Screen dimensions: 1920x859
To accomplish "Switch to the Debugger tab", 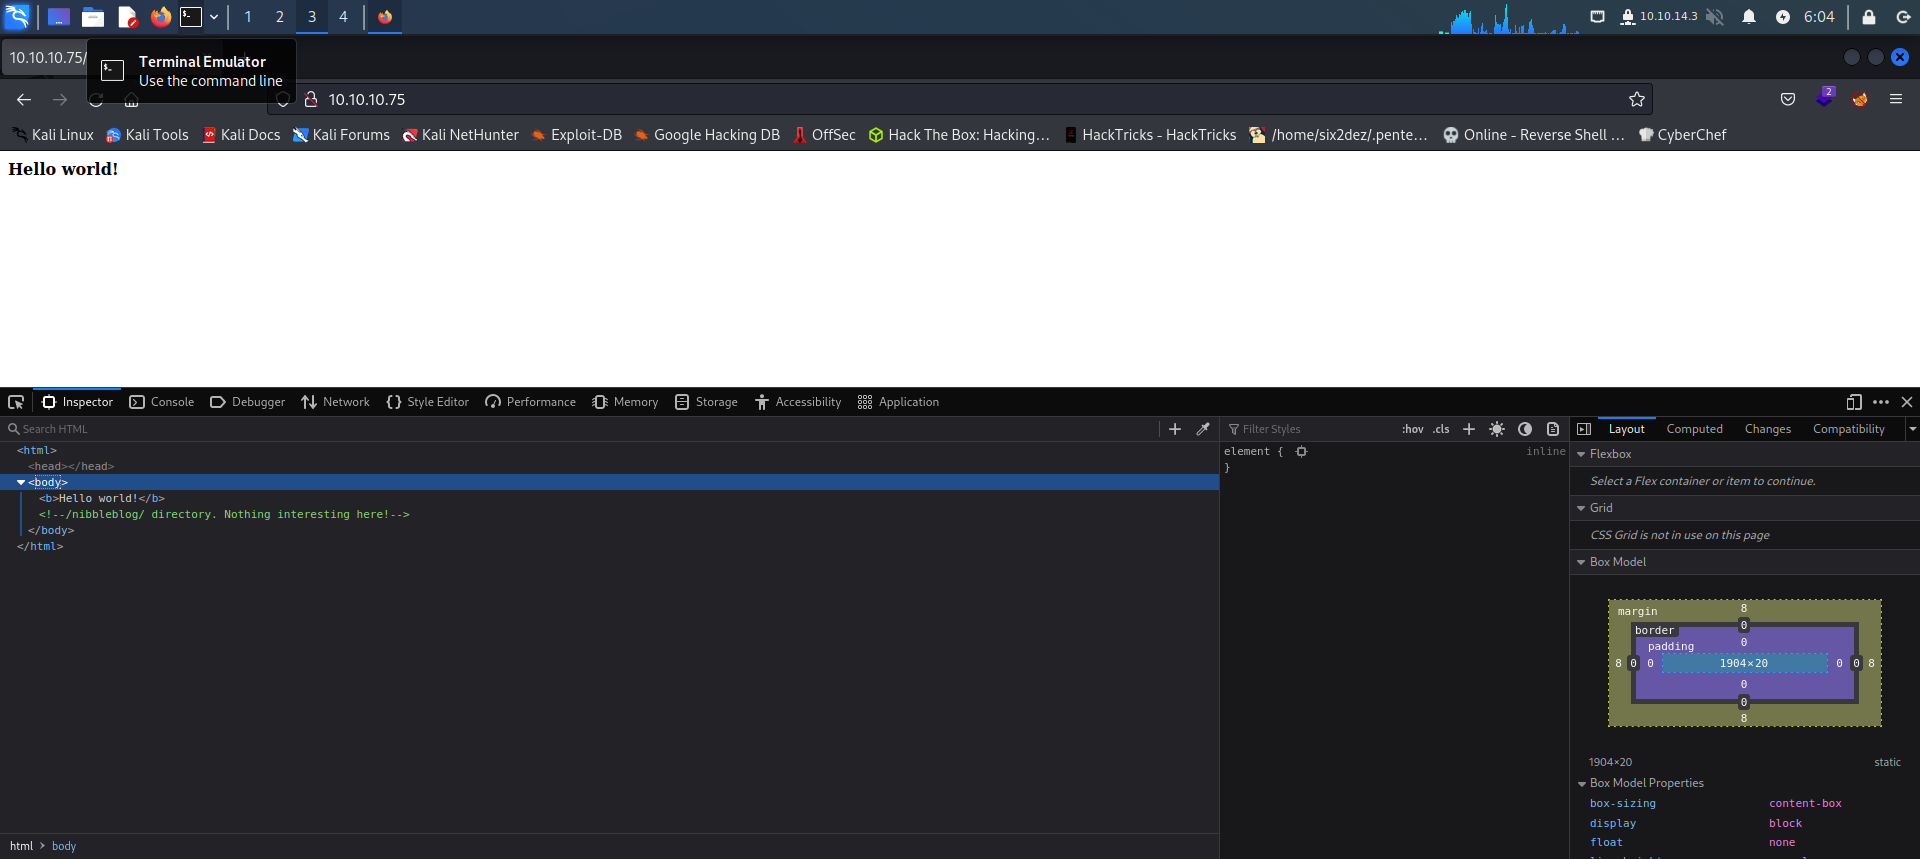I will tap(248, 402).
